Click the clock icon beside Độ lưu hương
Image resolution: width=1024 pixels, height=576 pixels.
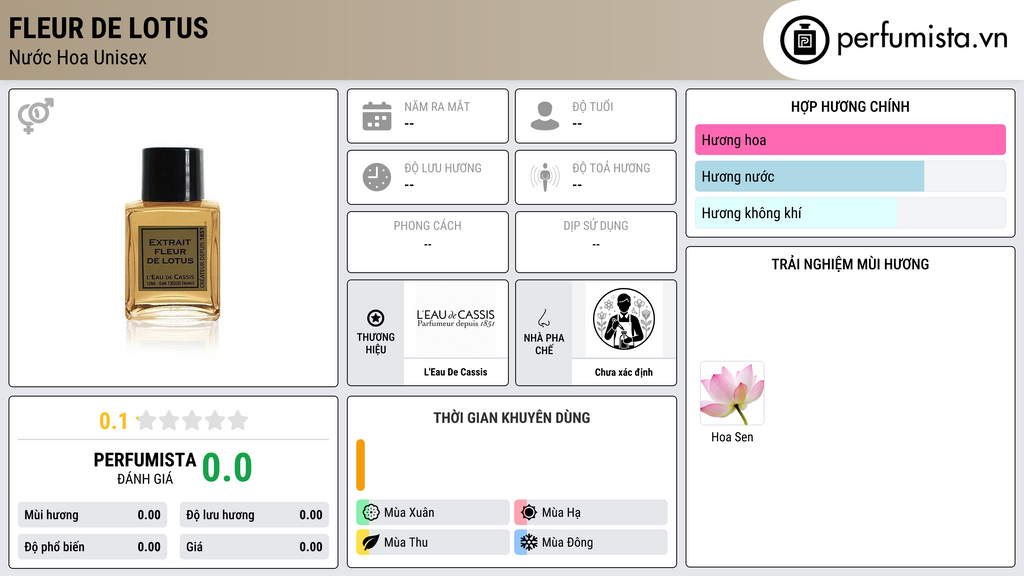tap(377, 177)
